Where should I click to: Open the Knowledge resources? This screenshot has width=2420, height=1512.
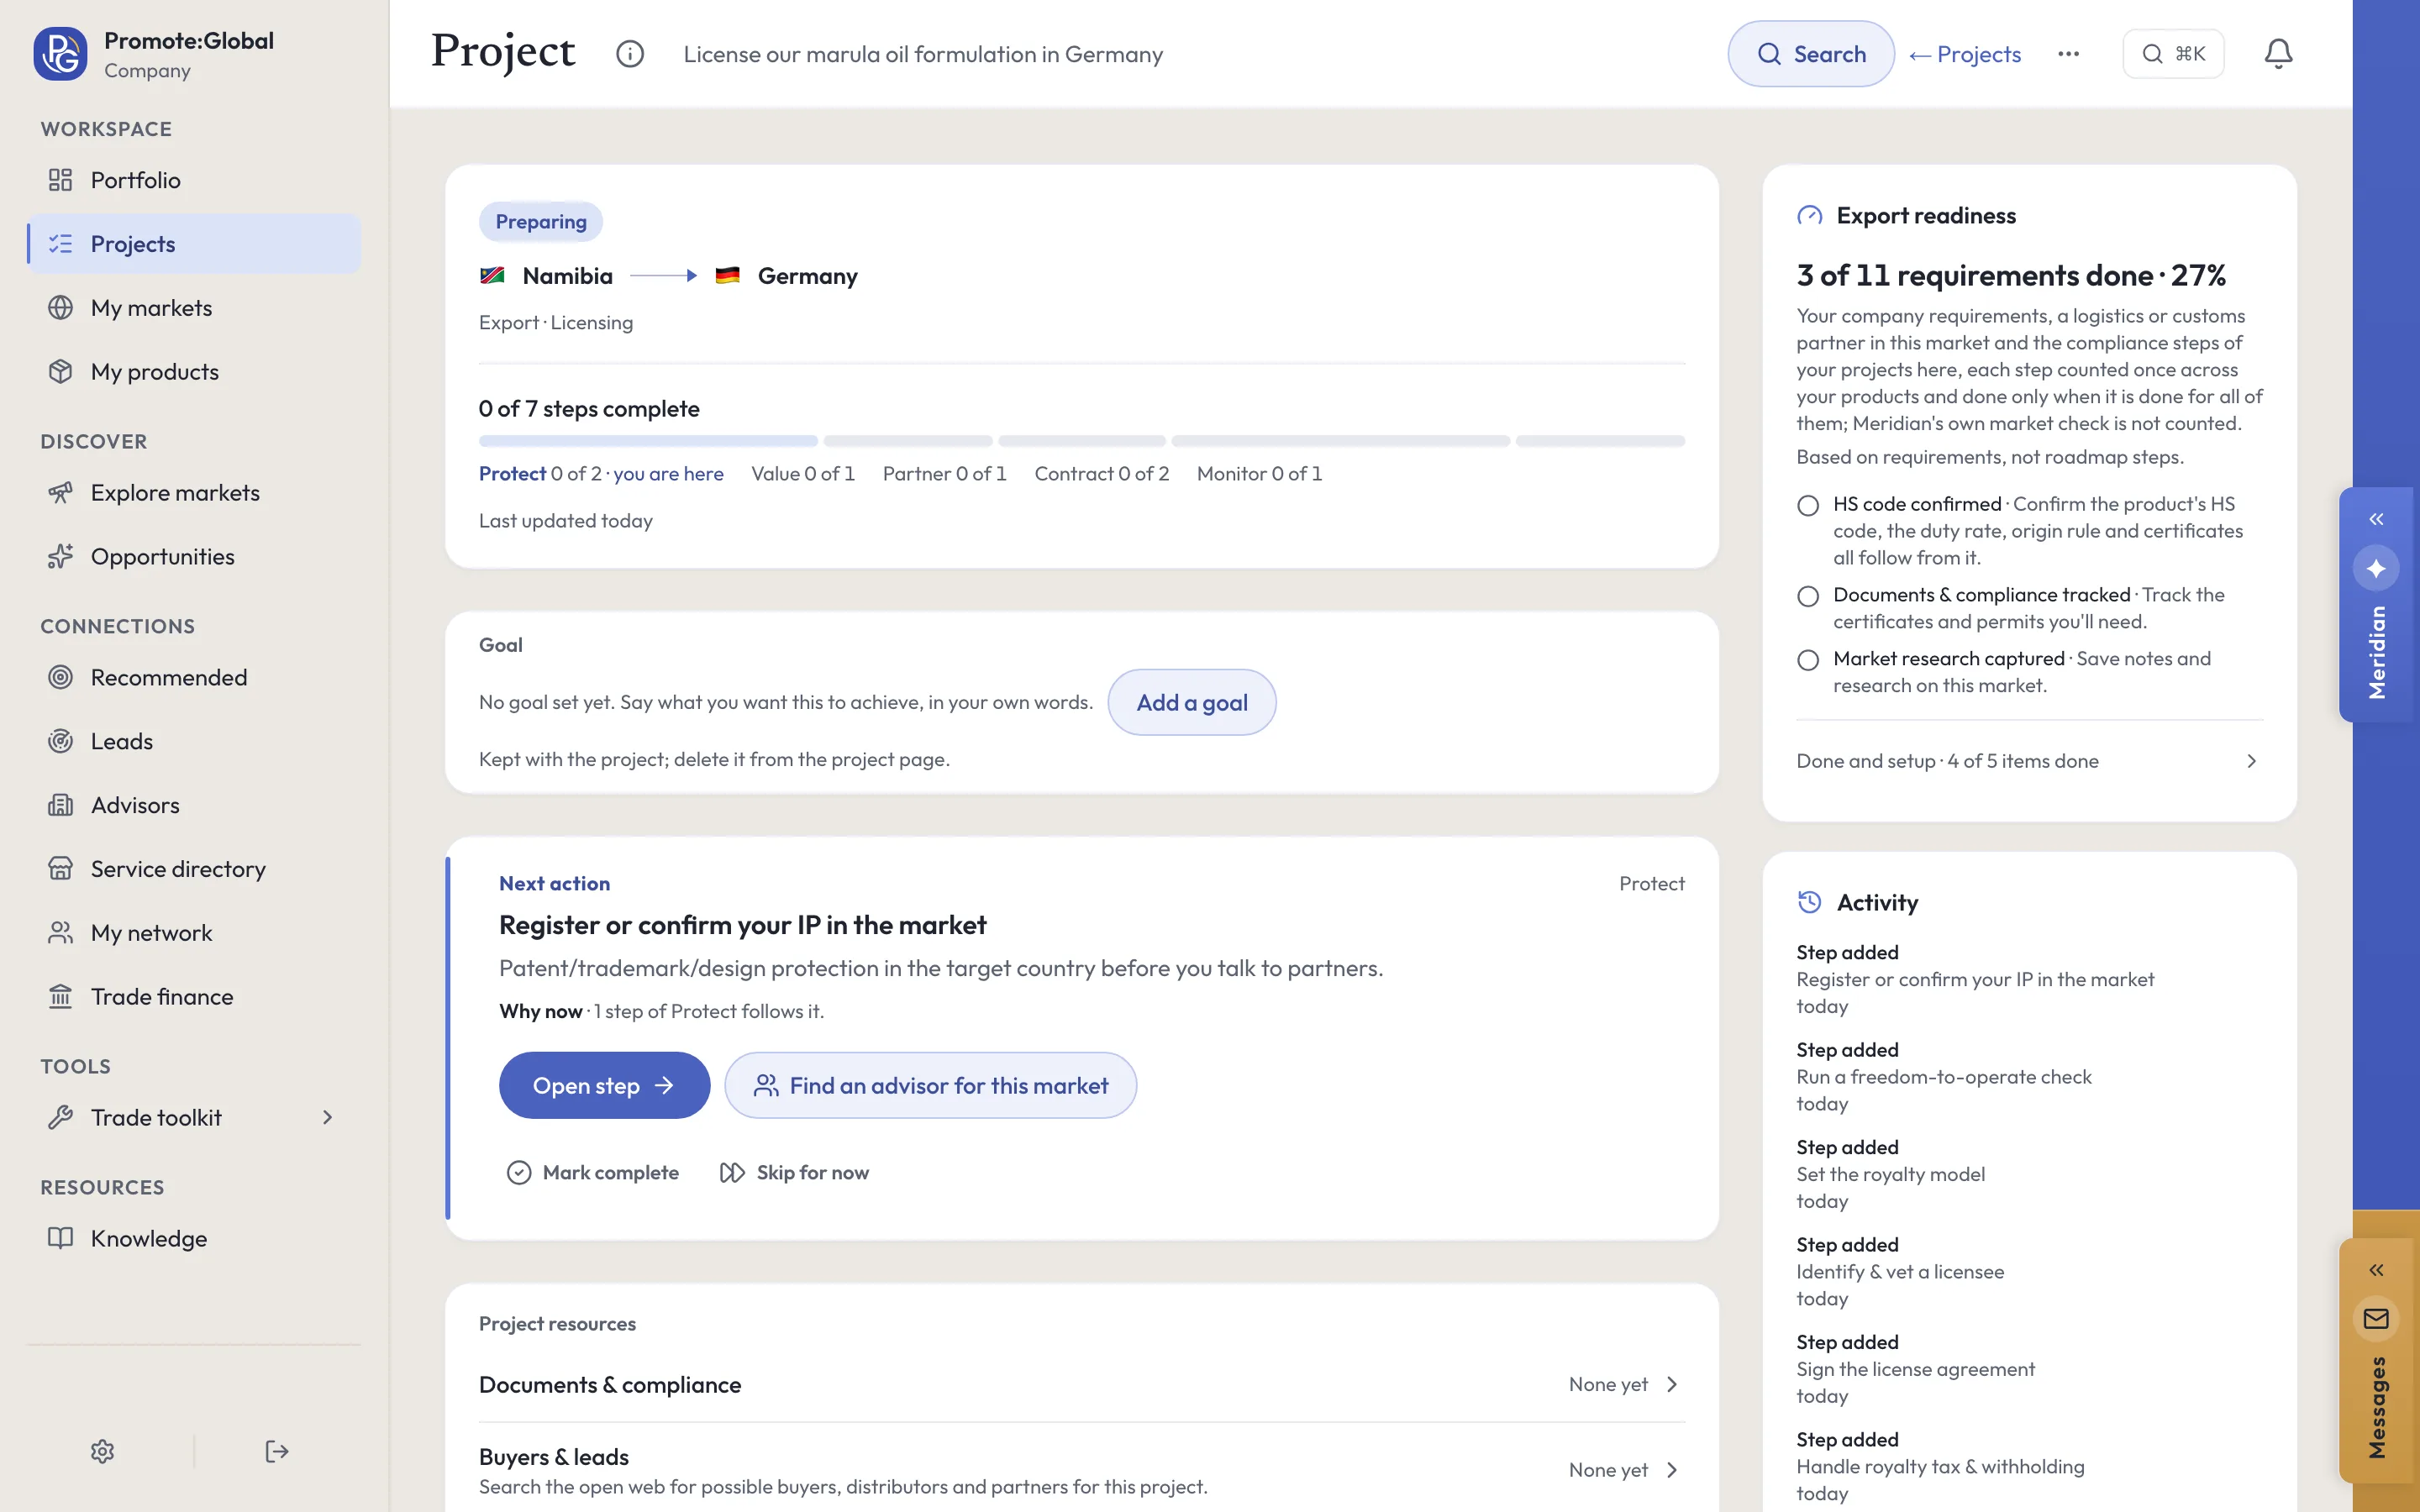click(x=194, y=1239)
